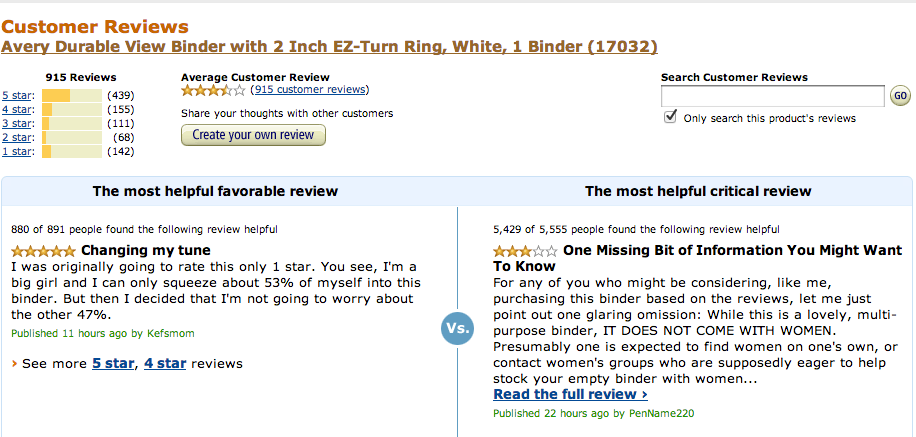Open the Avery Durable View Binder product title

pyautogui.click(x=329, y=47)
